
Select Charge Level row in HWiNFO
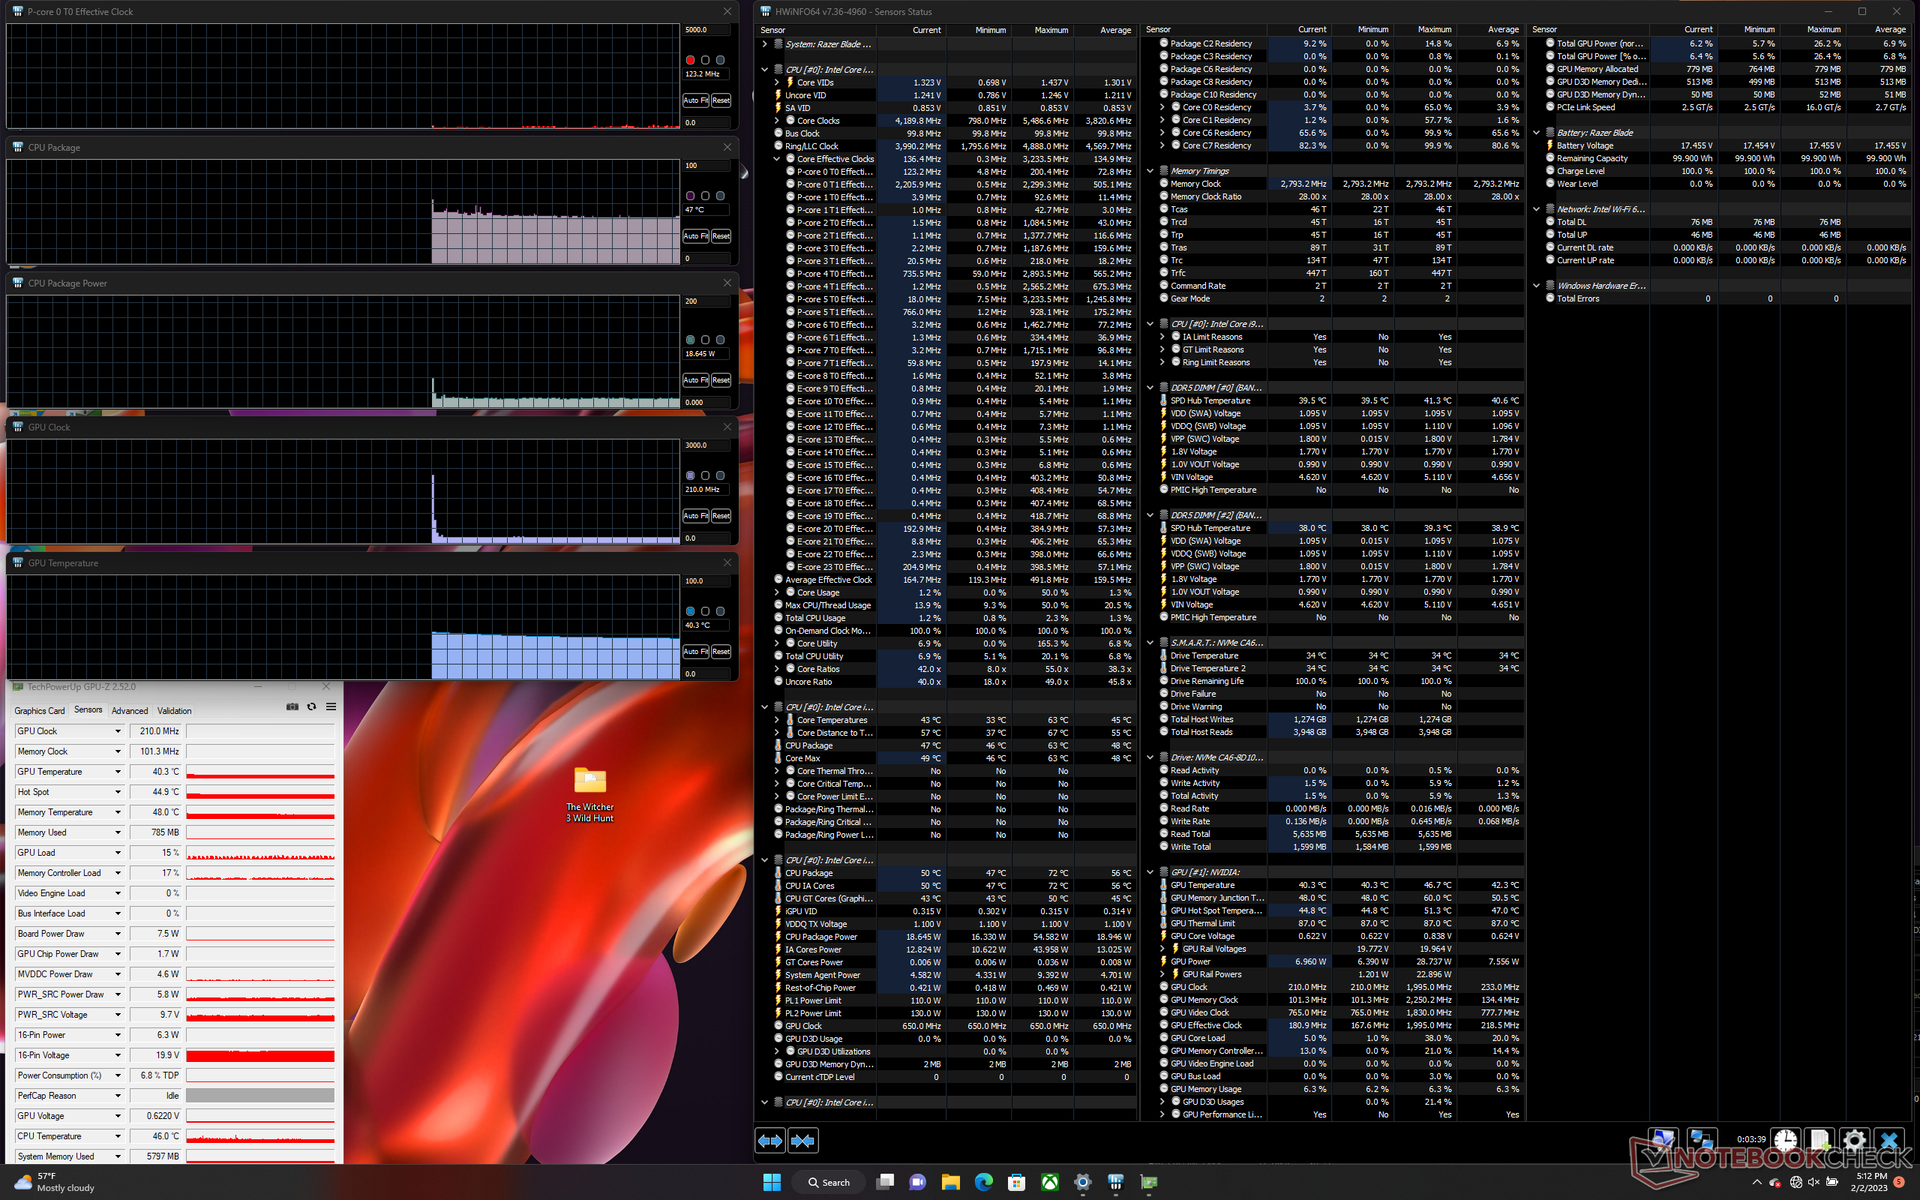point(1720,171)
